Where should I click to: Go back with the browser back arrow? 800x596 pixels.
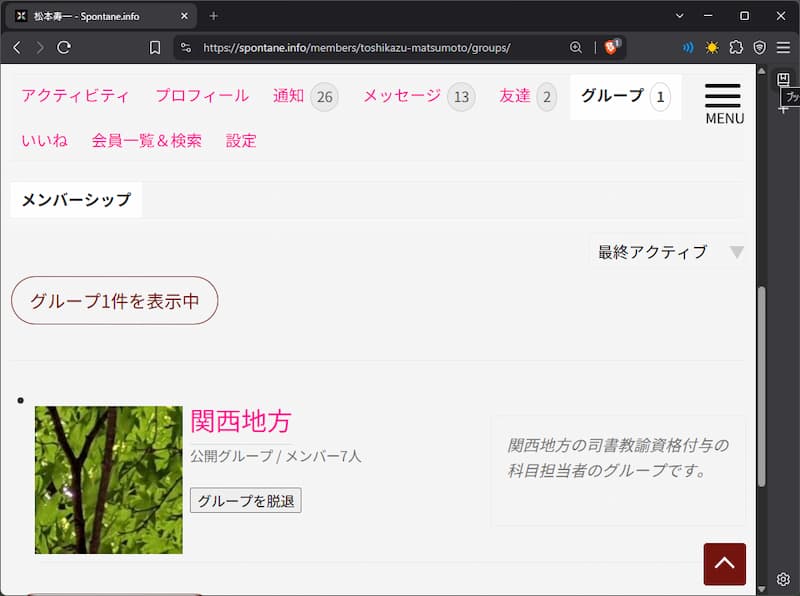pyautogui.click(x=17, y=48)
